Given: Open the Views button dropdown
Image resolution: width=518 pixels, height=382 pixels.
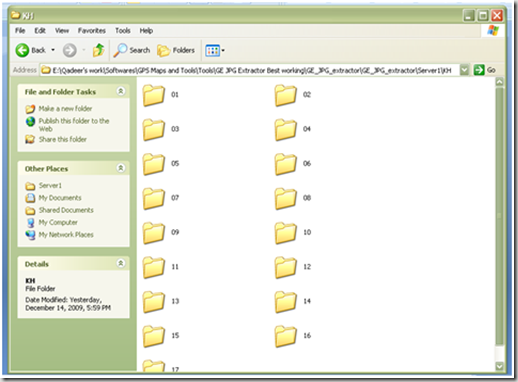Looking at the screenshot, I should [215, 51].
